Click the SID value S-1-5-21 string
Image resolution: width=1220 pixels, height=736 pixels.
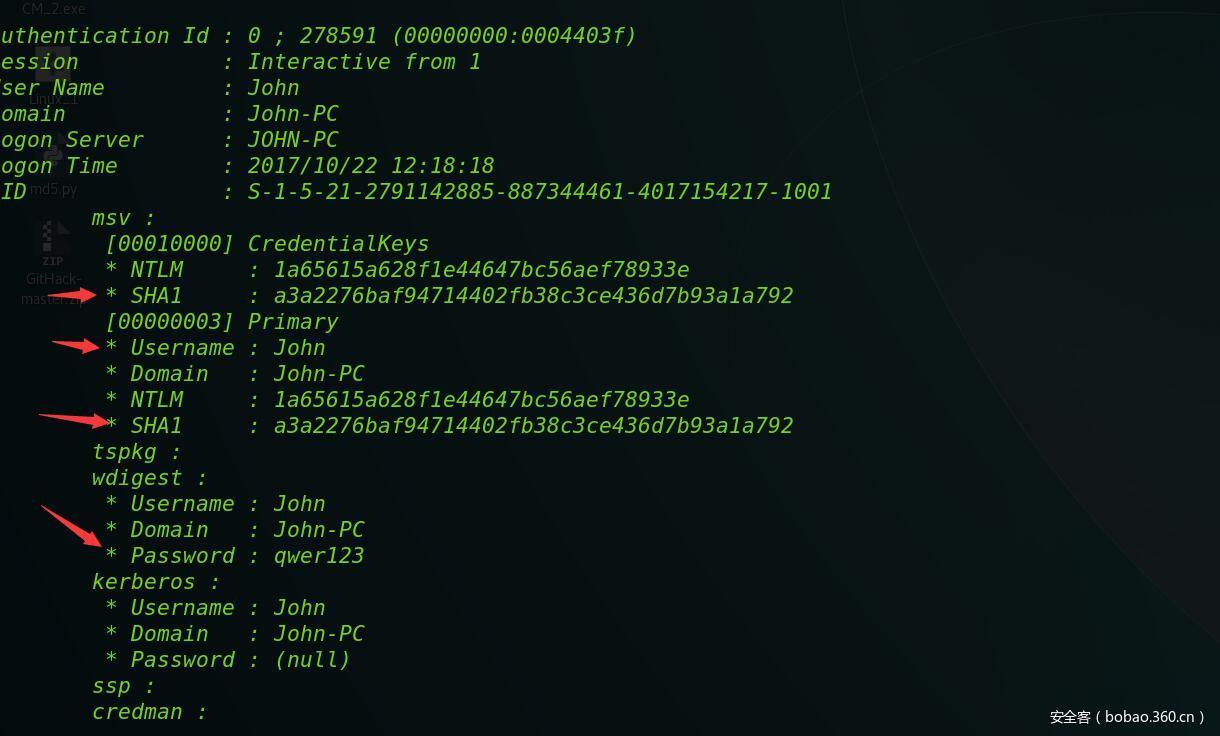pyautogui.click(x=539, y=192)
